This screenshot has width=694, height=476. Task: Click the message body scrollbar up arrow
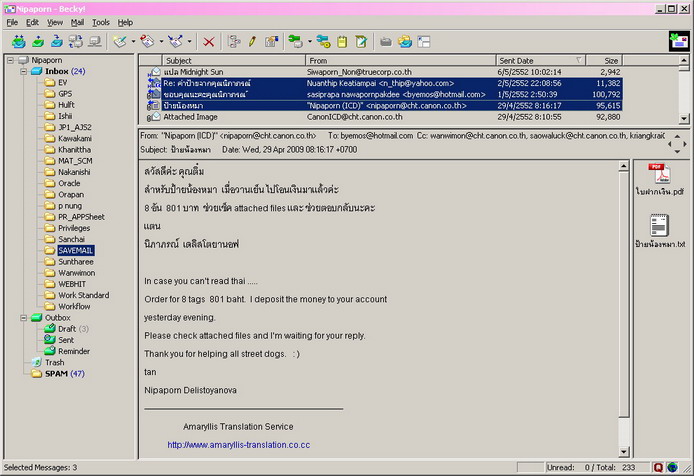click(x=624, y=166)
